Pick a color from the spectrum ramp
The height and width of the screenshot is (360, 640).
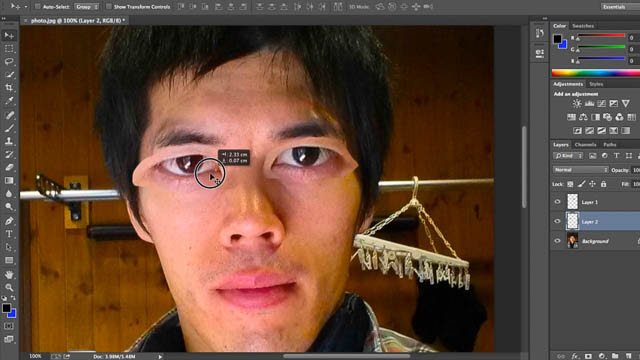[x=596, y=73]
